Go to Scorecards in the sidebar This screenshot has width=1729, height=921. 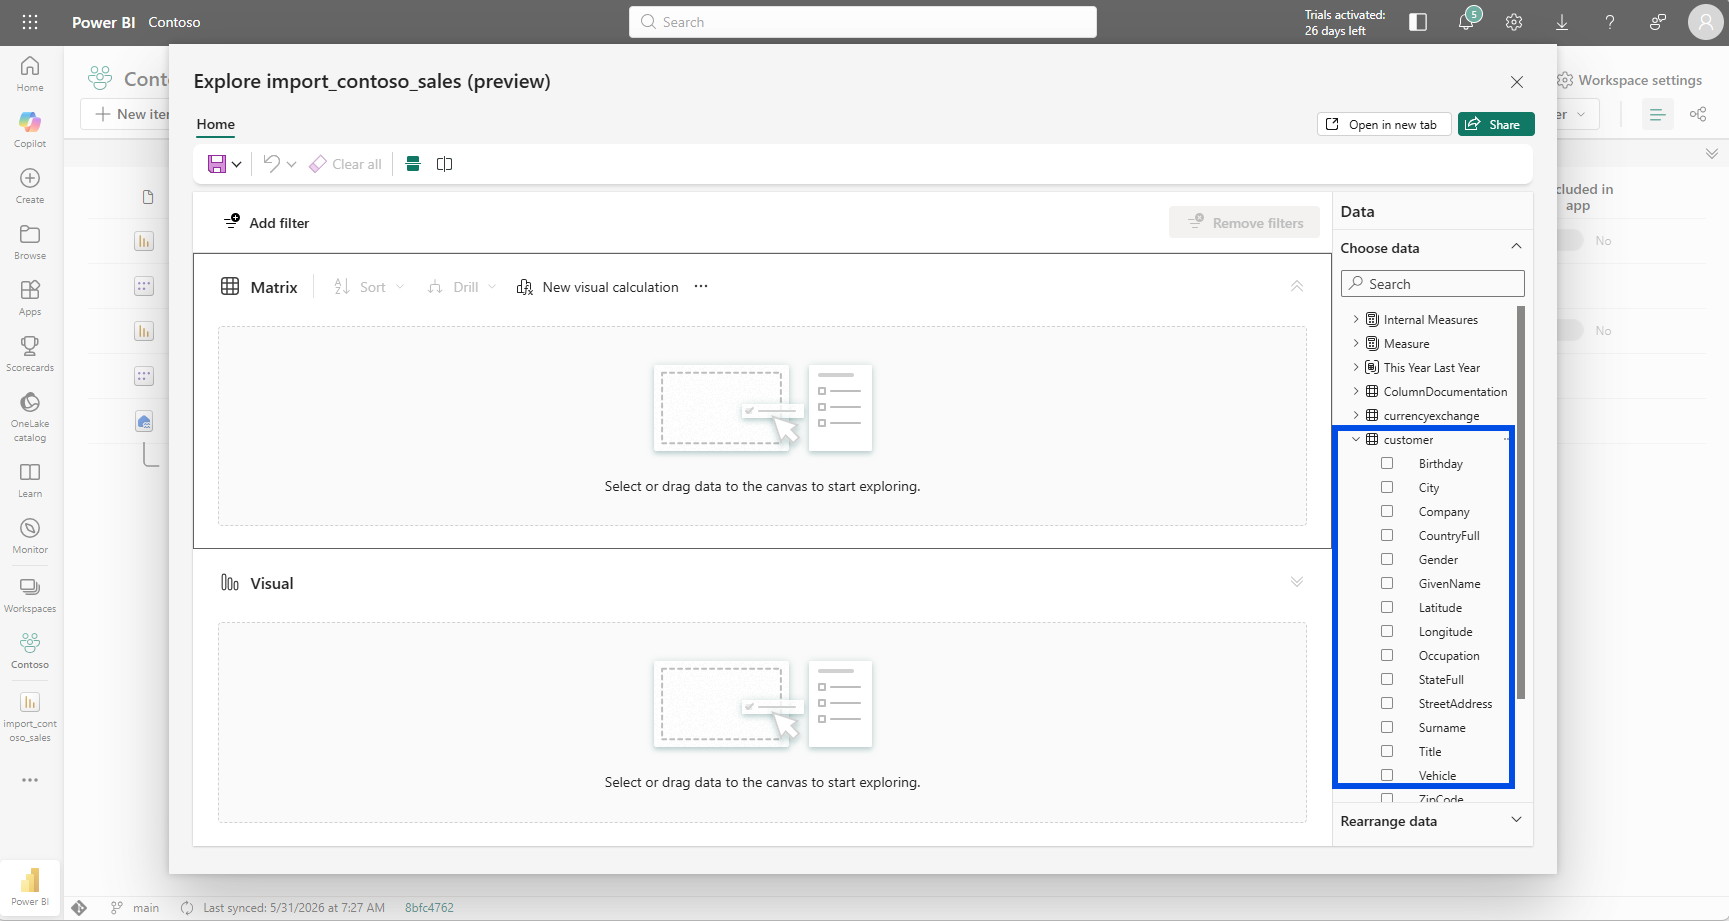pos(30,354)
